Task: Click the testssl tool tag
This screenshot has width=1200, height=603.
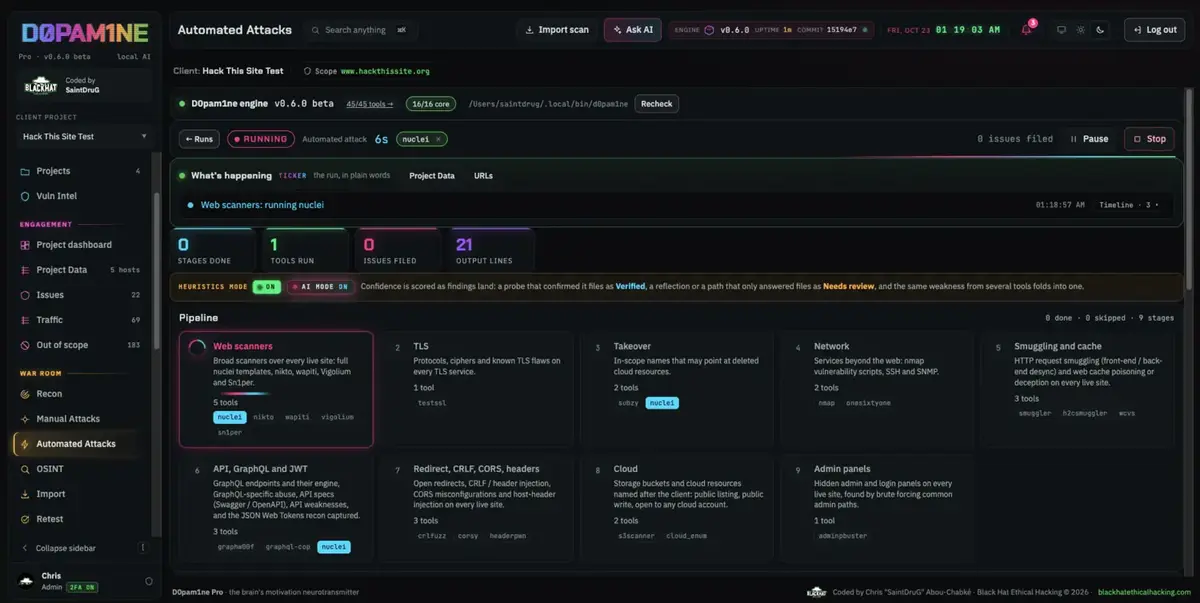Action: click(434, 402)
